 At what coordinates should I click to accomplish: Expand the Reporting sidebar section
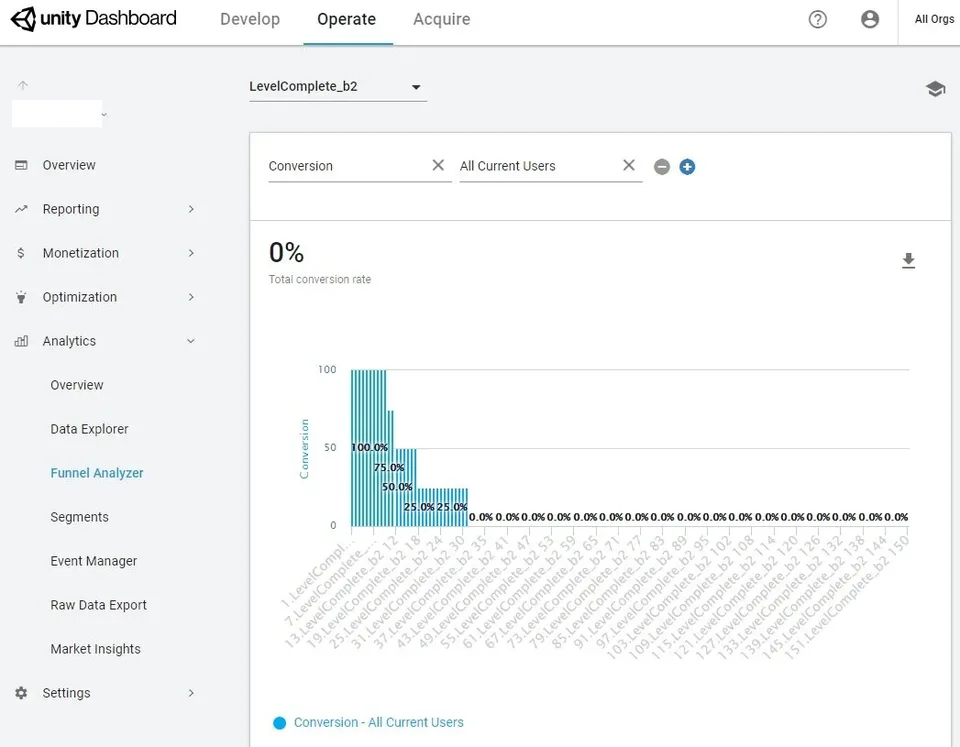click(x=105, y=209)
